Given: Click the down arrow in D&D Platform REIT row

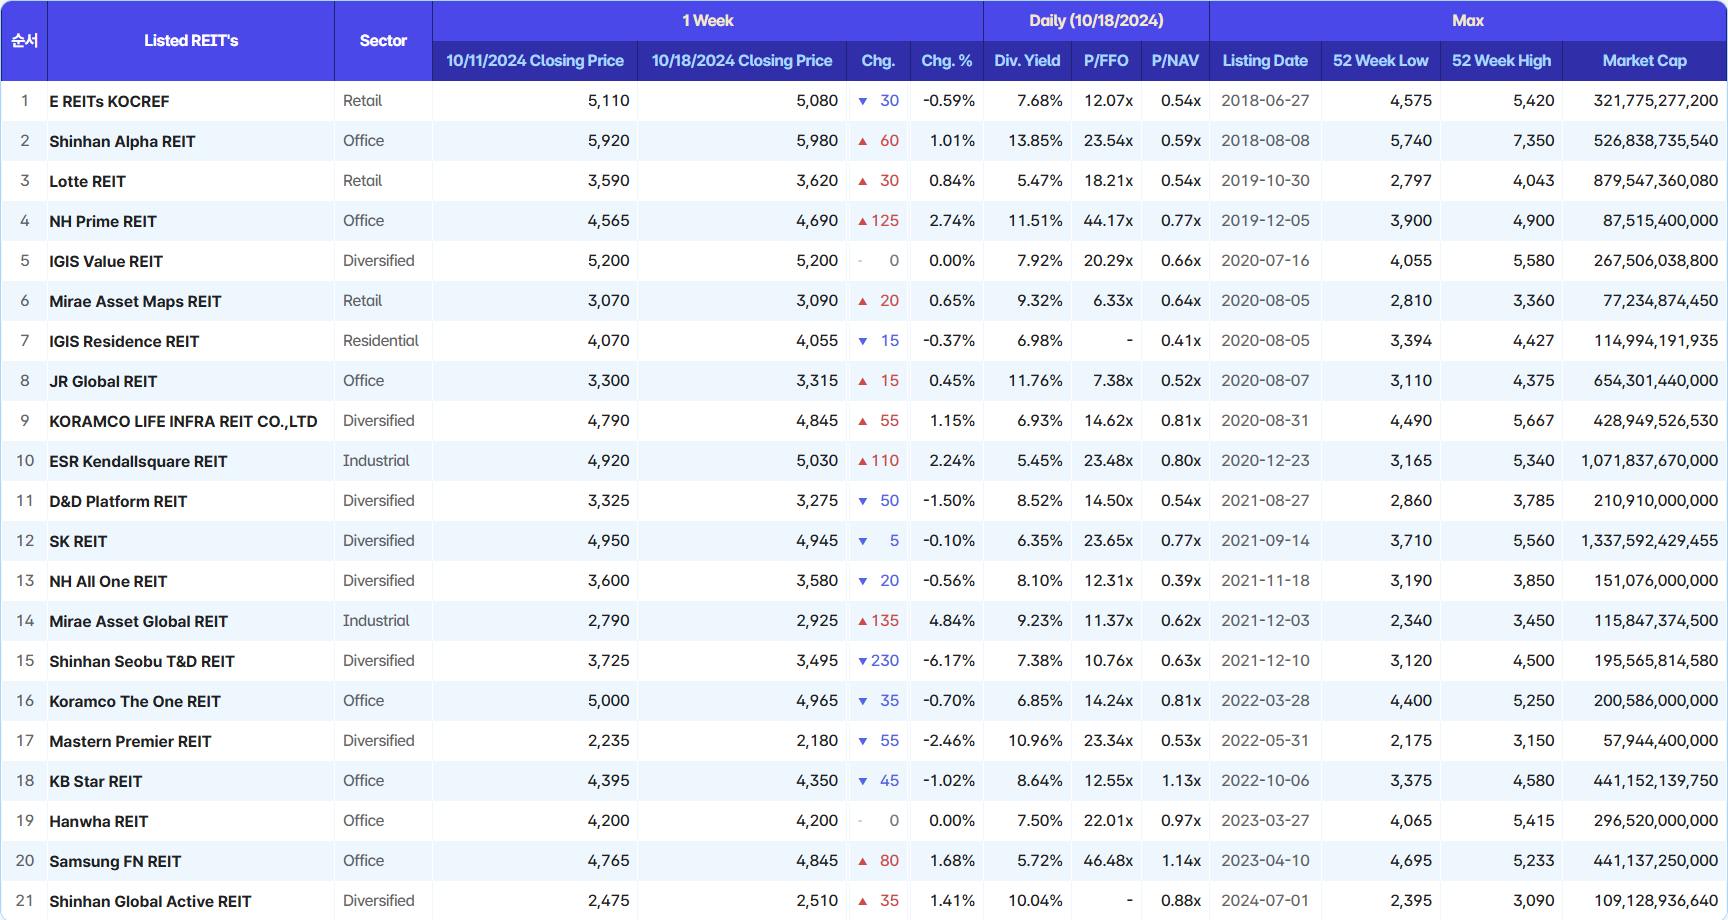Looking at the screenshot, I should pos(862,501).
